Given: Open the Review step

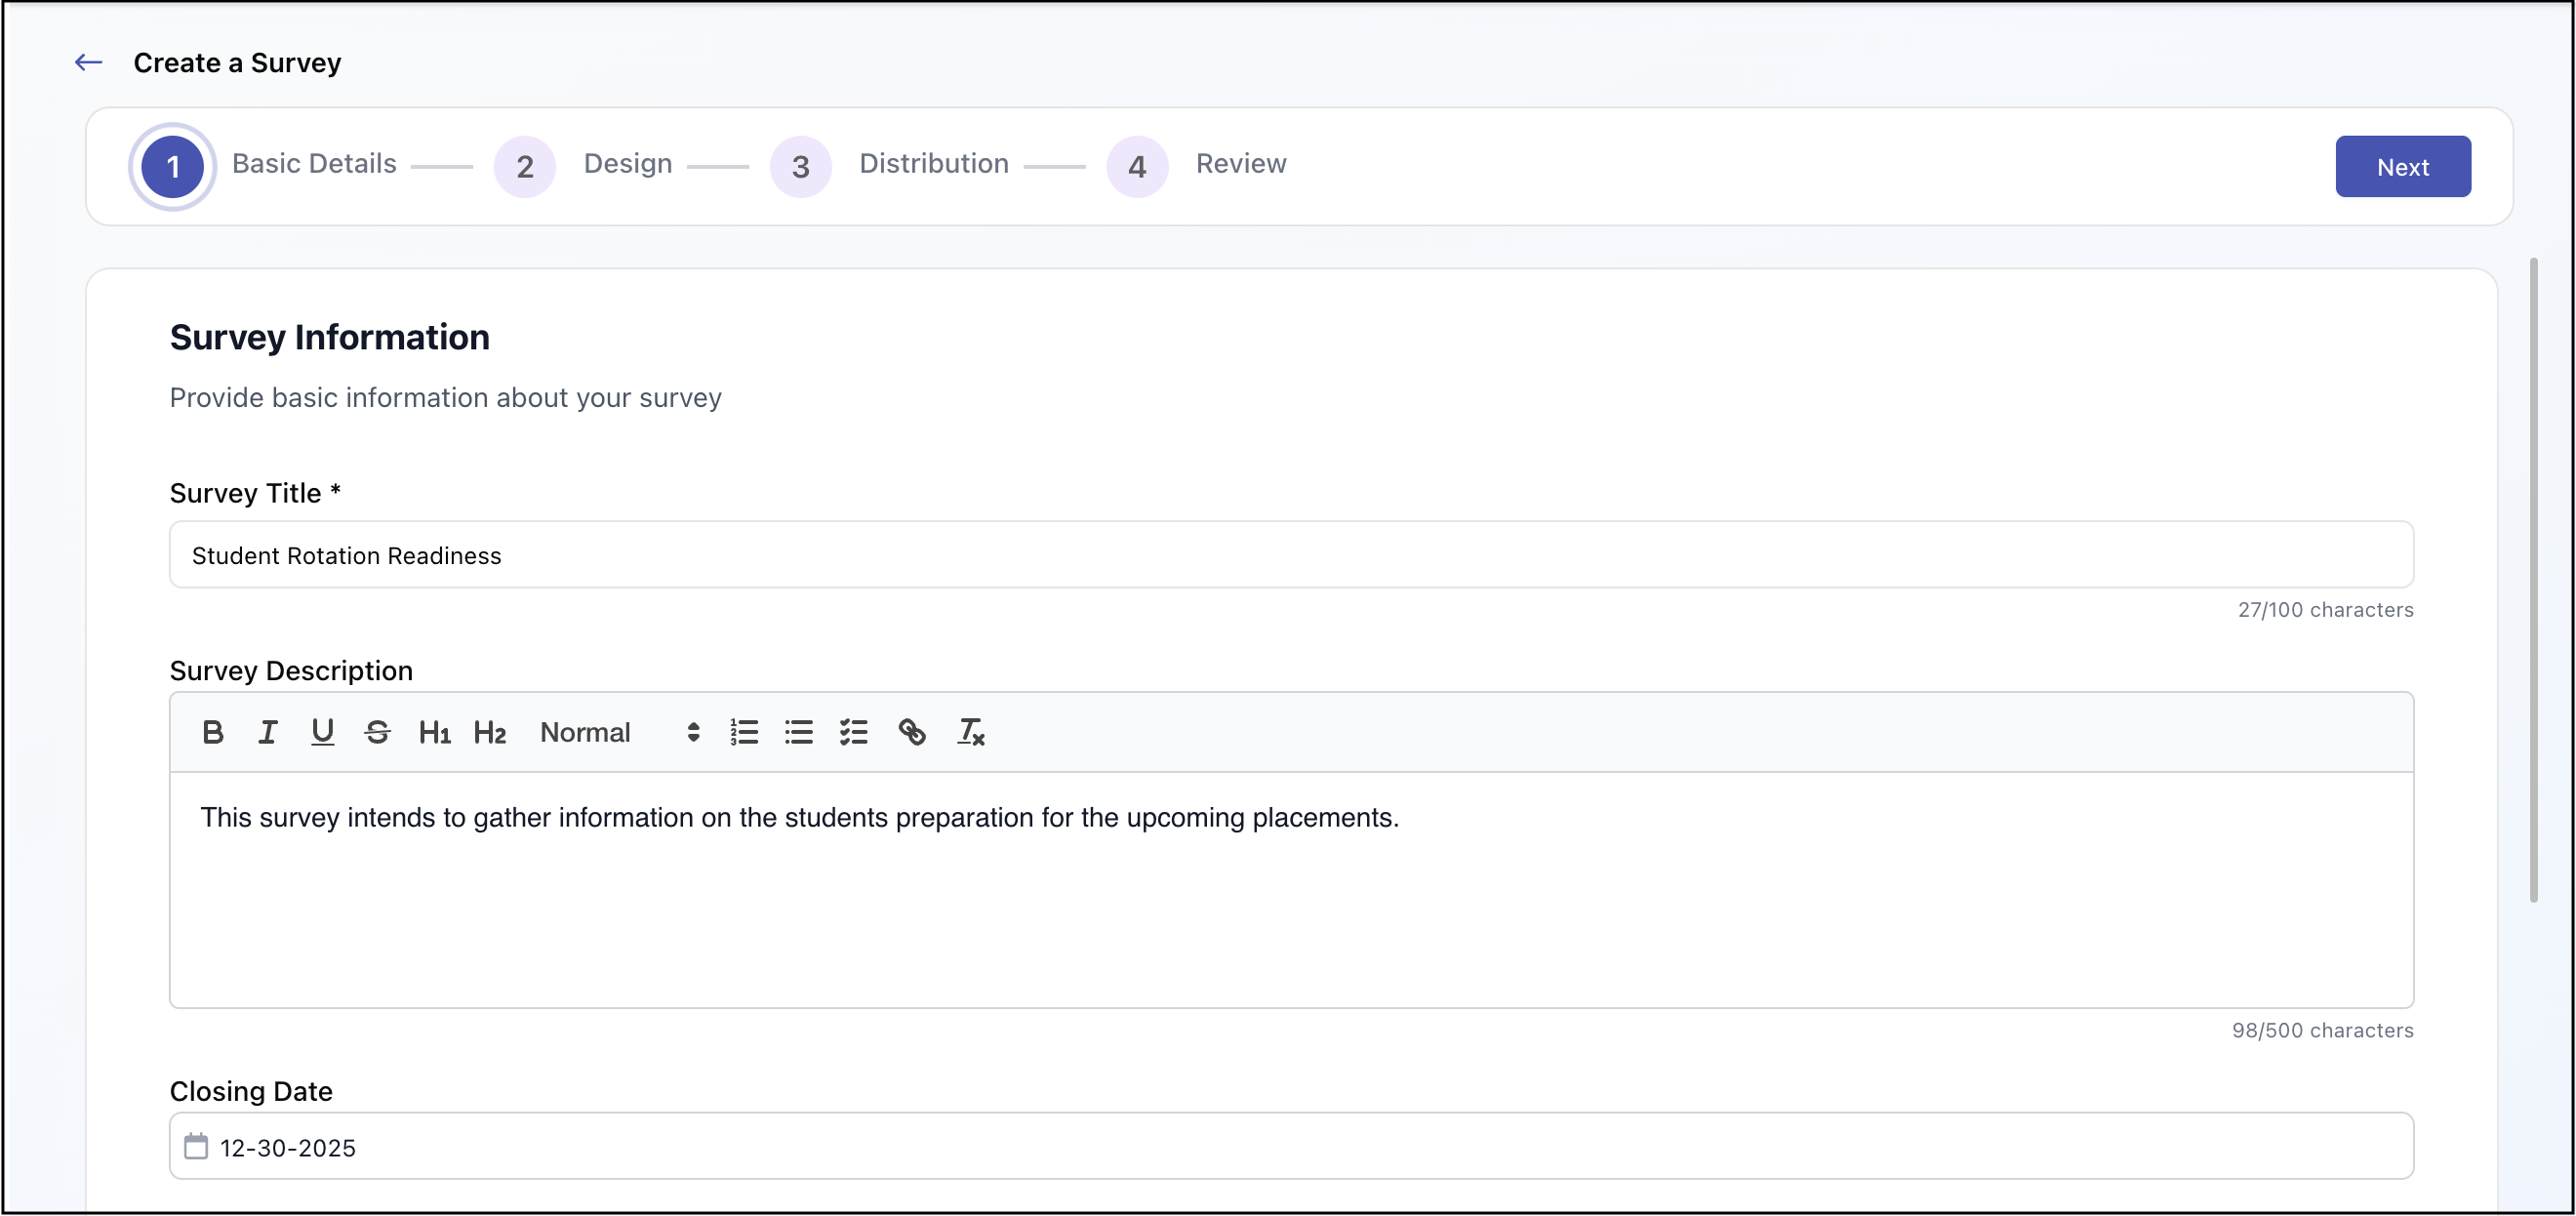Looking at the screenshot, I should coord(1137,166).
